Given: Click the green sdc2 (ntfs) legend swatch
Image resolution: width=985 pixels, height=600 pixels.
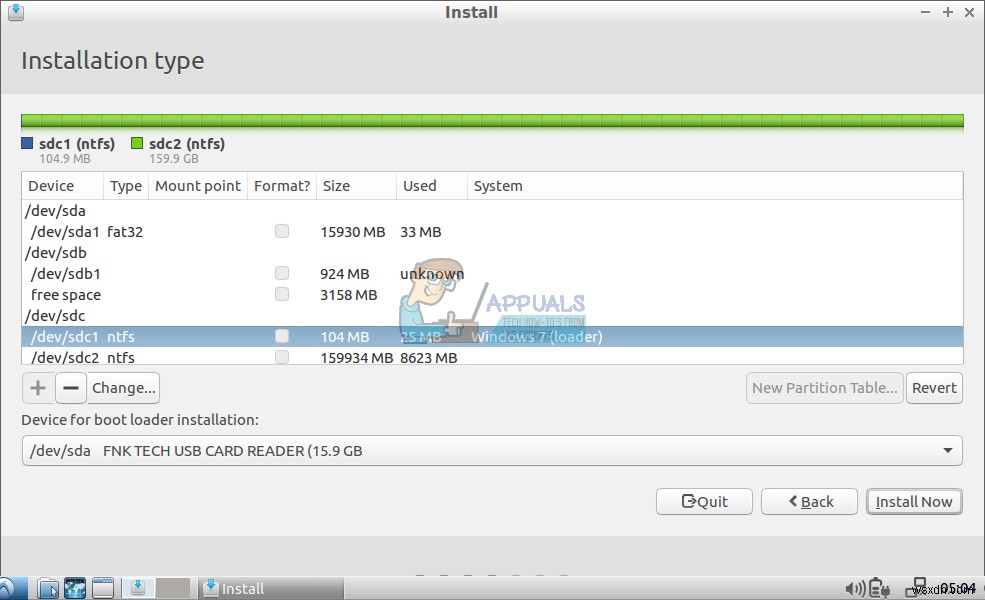Looking at the screenshot, I should [137, 143].
